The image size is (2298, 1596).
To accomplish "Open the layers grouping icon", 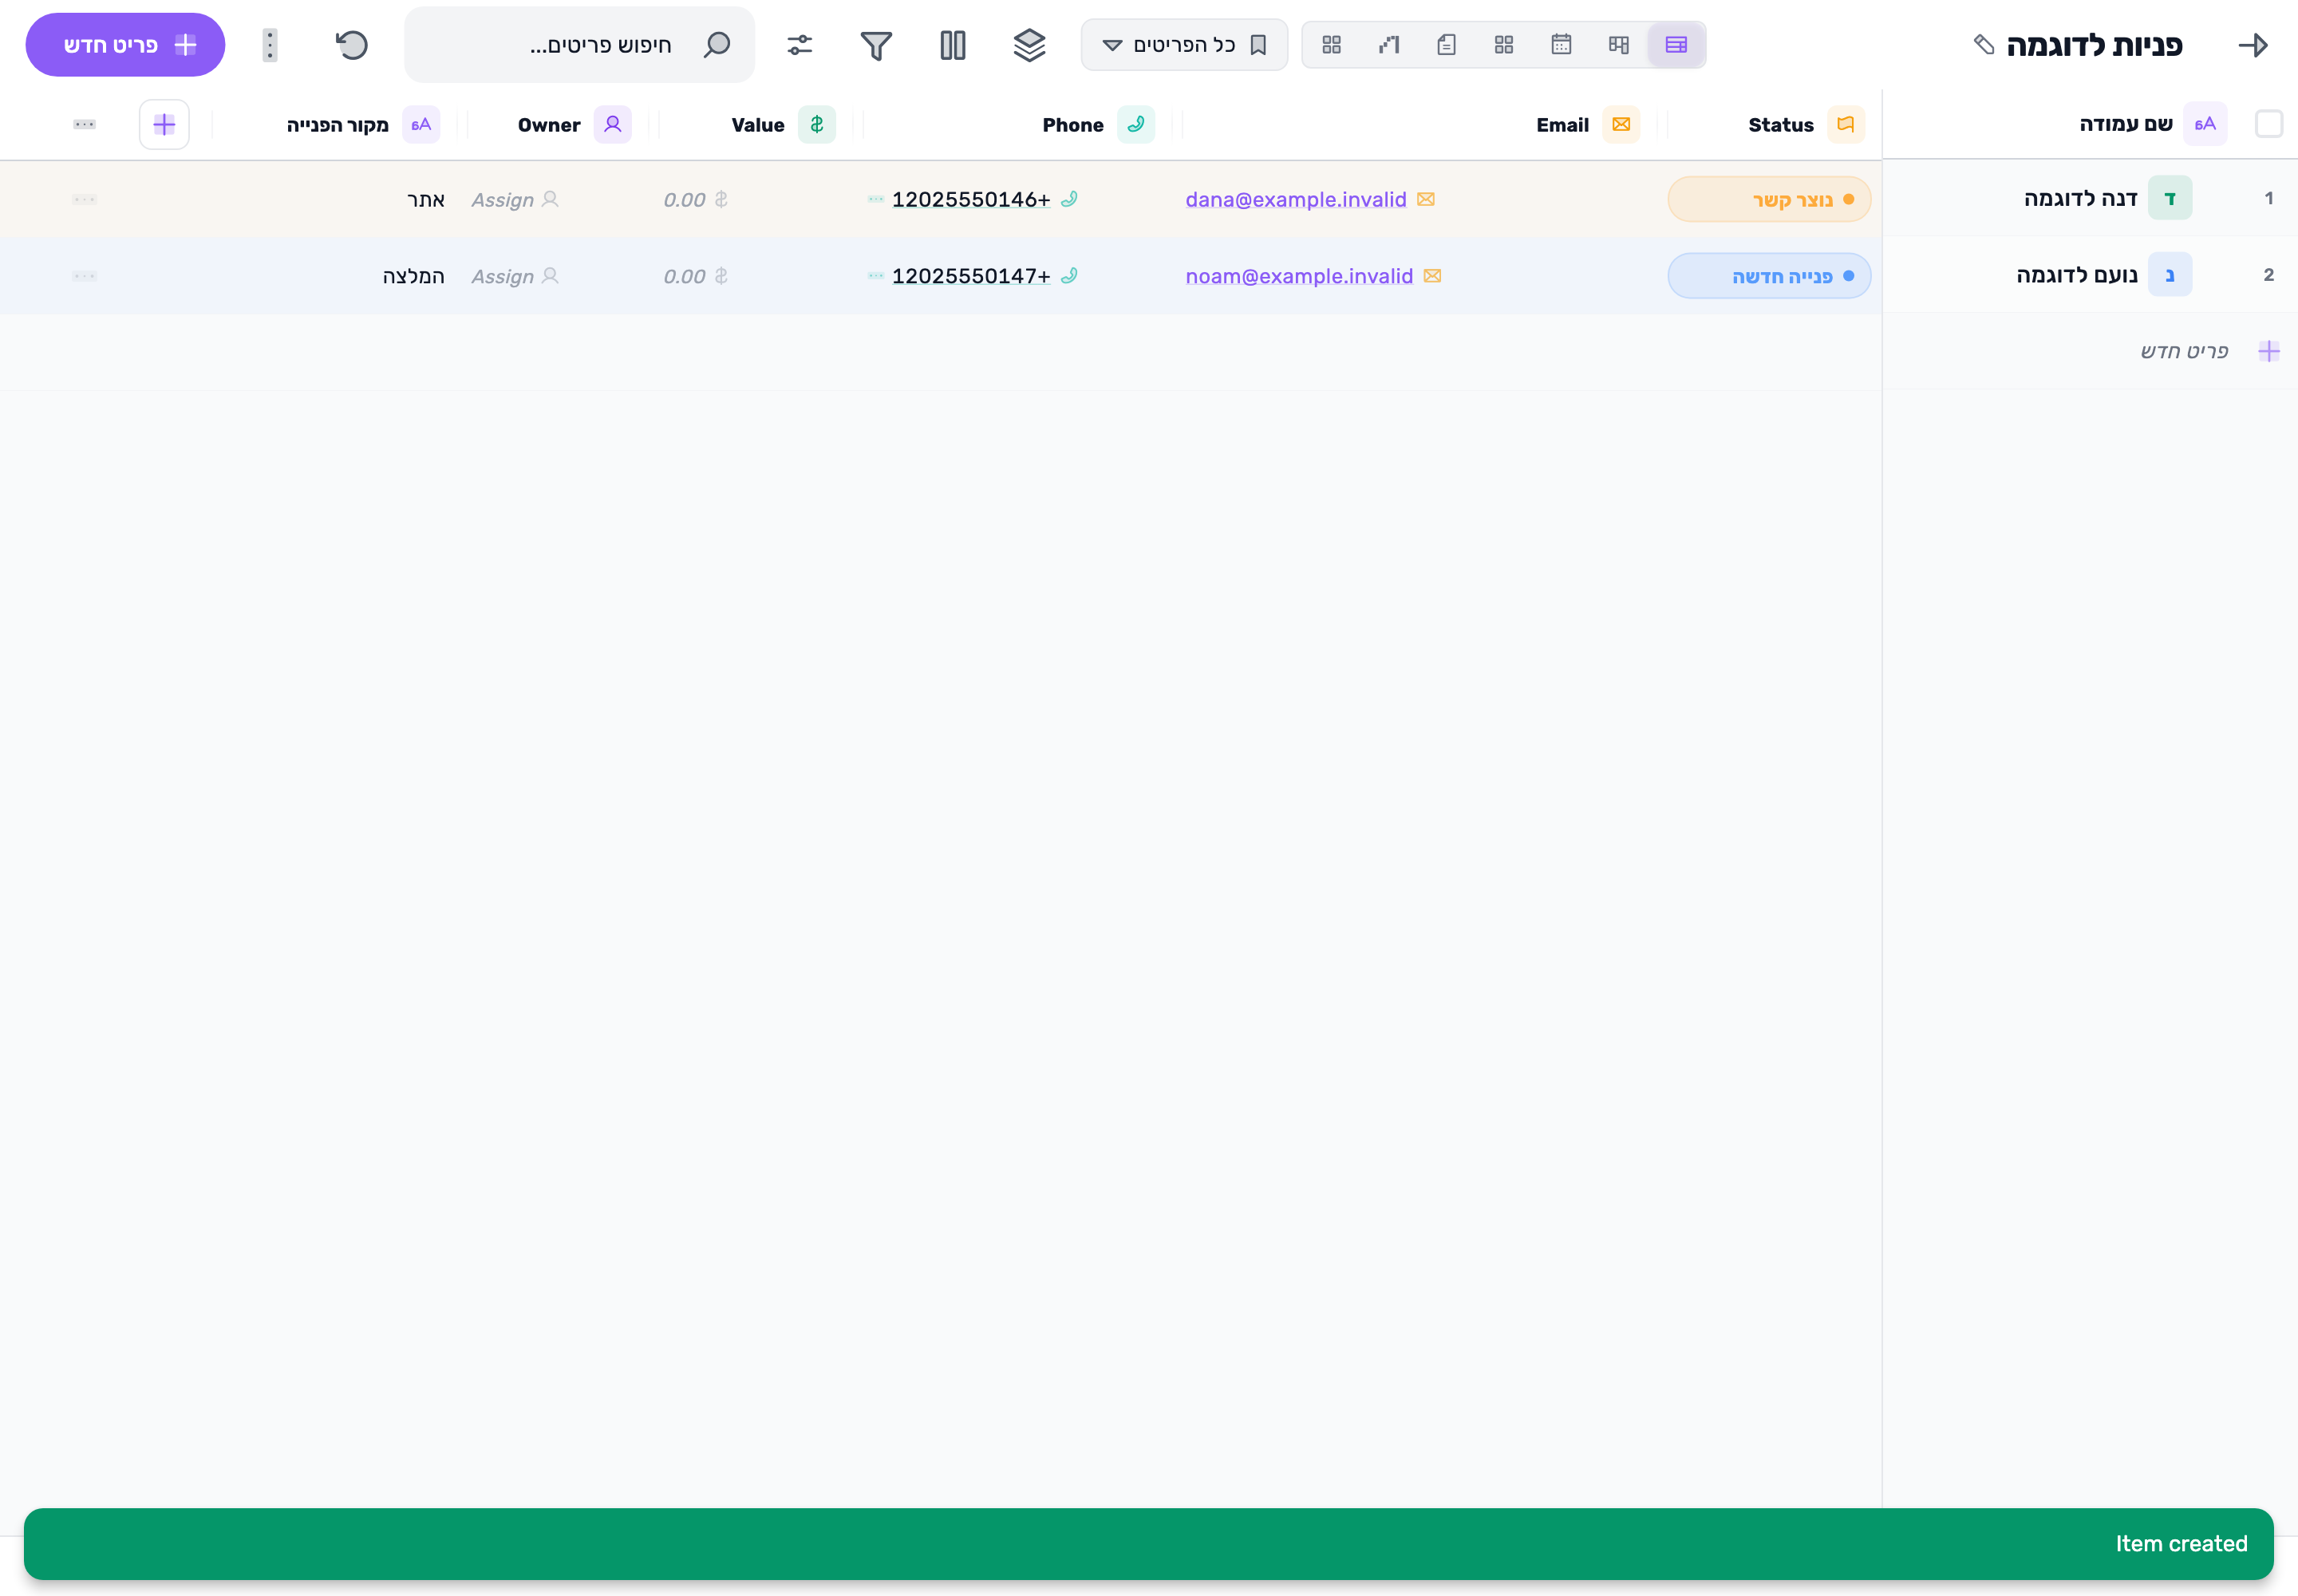I will point(1029,45).
